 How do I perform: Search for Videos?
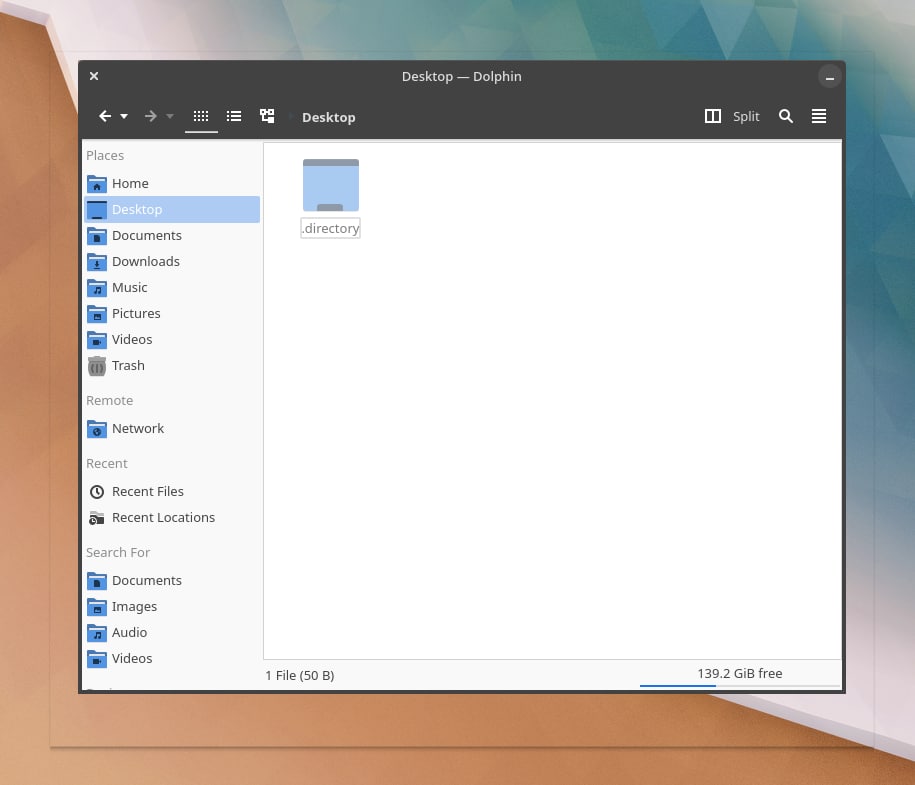(172, 658)
